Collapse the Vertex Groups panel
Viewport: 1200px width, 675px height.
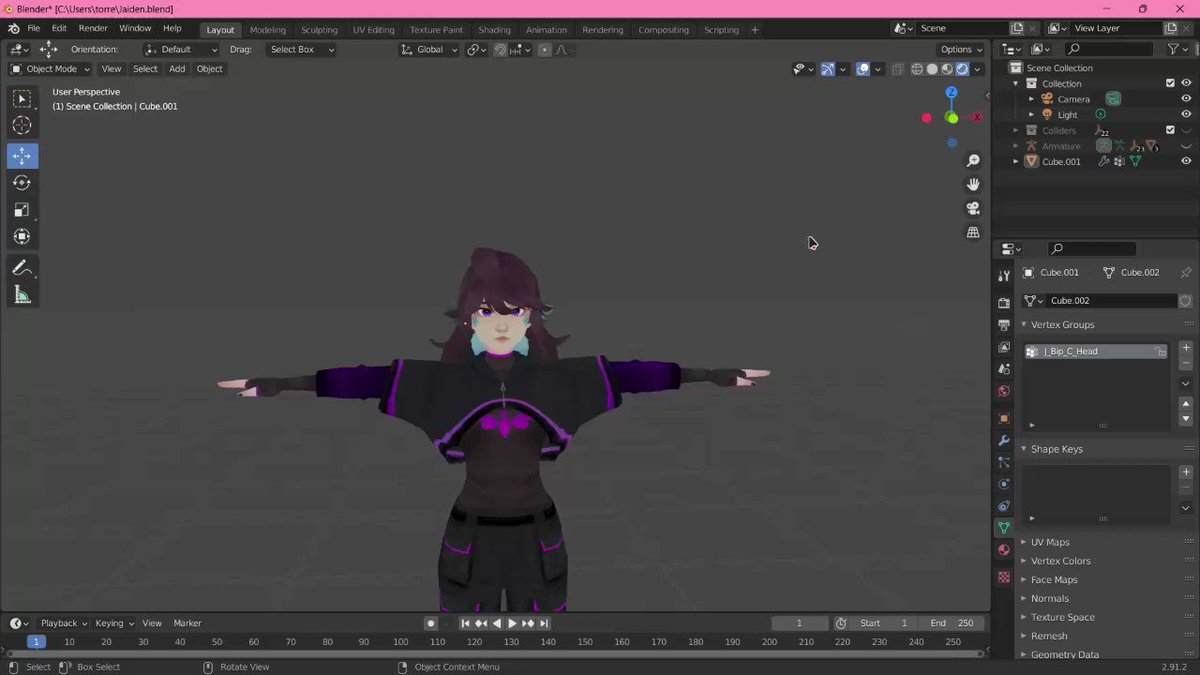(1062, 324)
